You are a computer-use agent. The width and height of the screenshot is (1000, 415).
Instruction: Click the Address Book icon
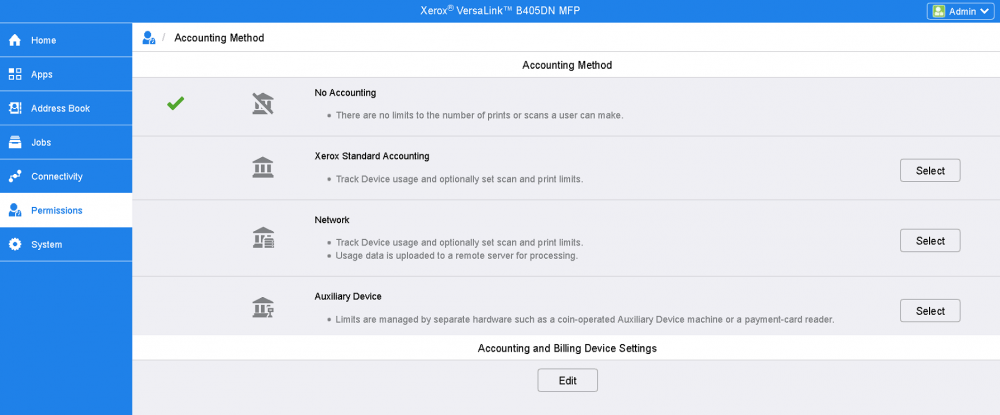pos(15,108)
